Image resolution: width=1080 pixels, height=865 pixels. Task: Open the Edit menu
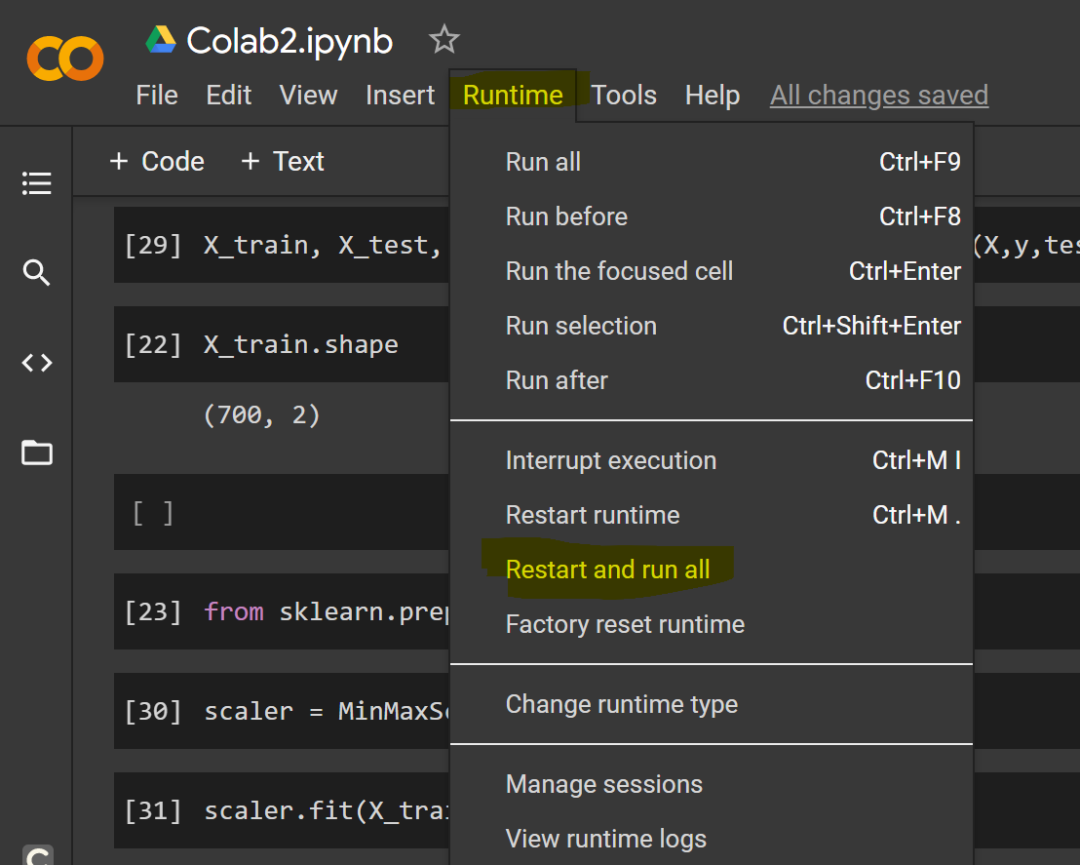tap(229, 95)
